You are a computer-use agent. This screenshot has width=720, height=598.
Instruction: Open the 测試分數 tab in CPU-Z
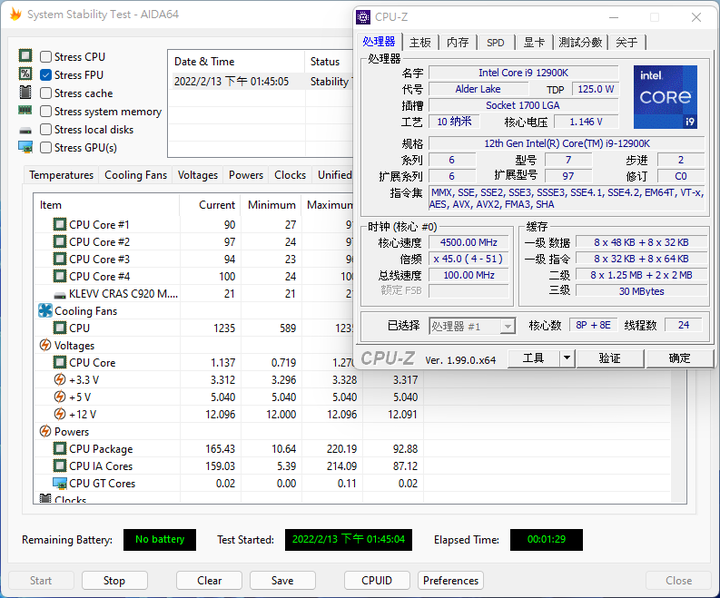pos(580,42)
